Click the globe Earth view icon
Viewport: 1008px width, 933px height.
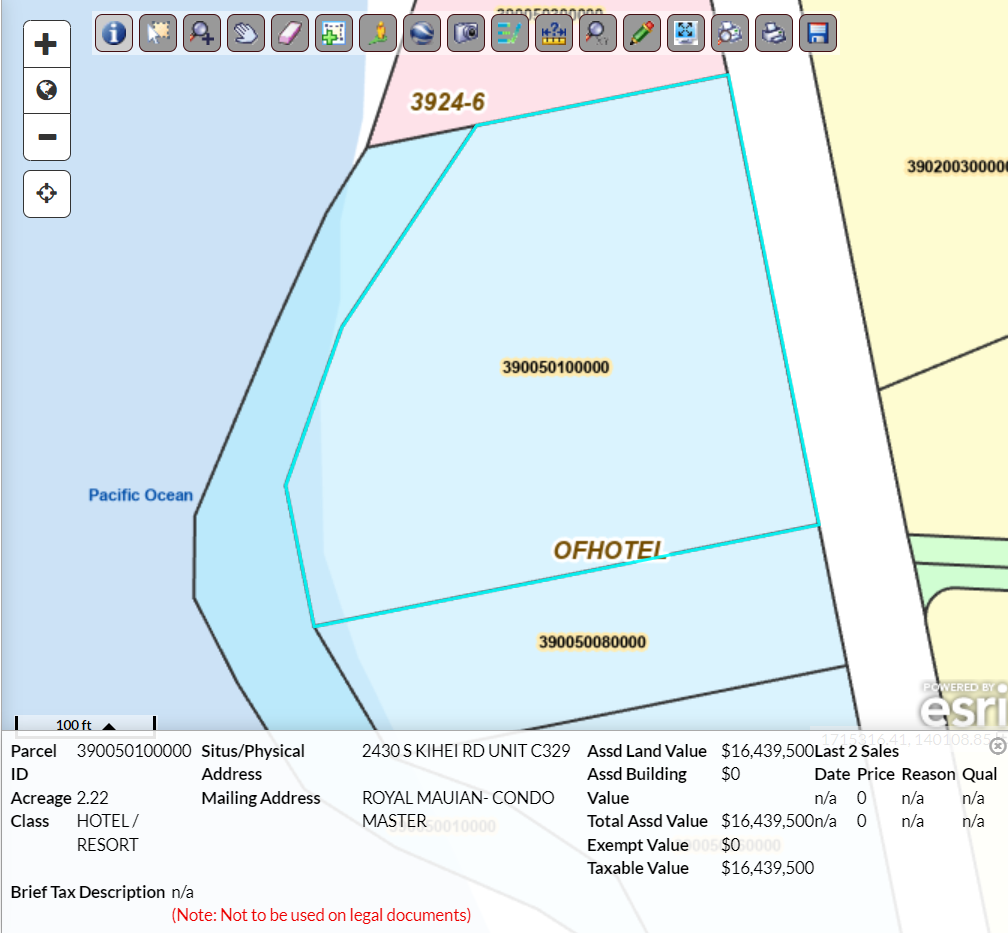click(x=422, y=33)
